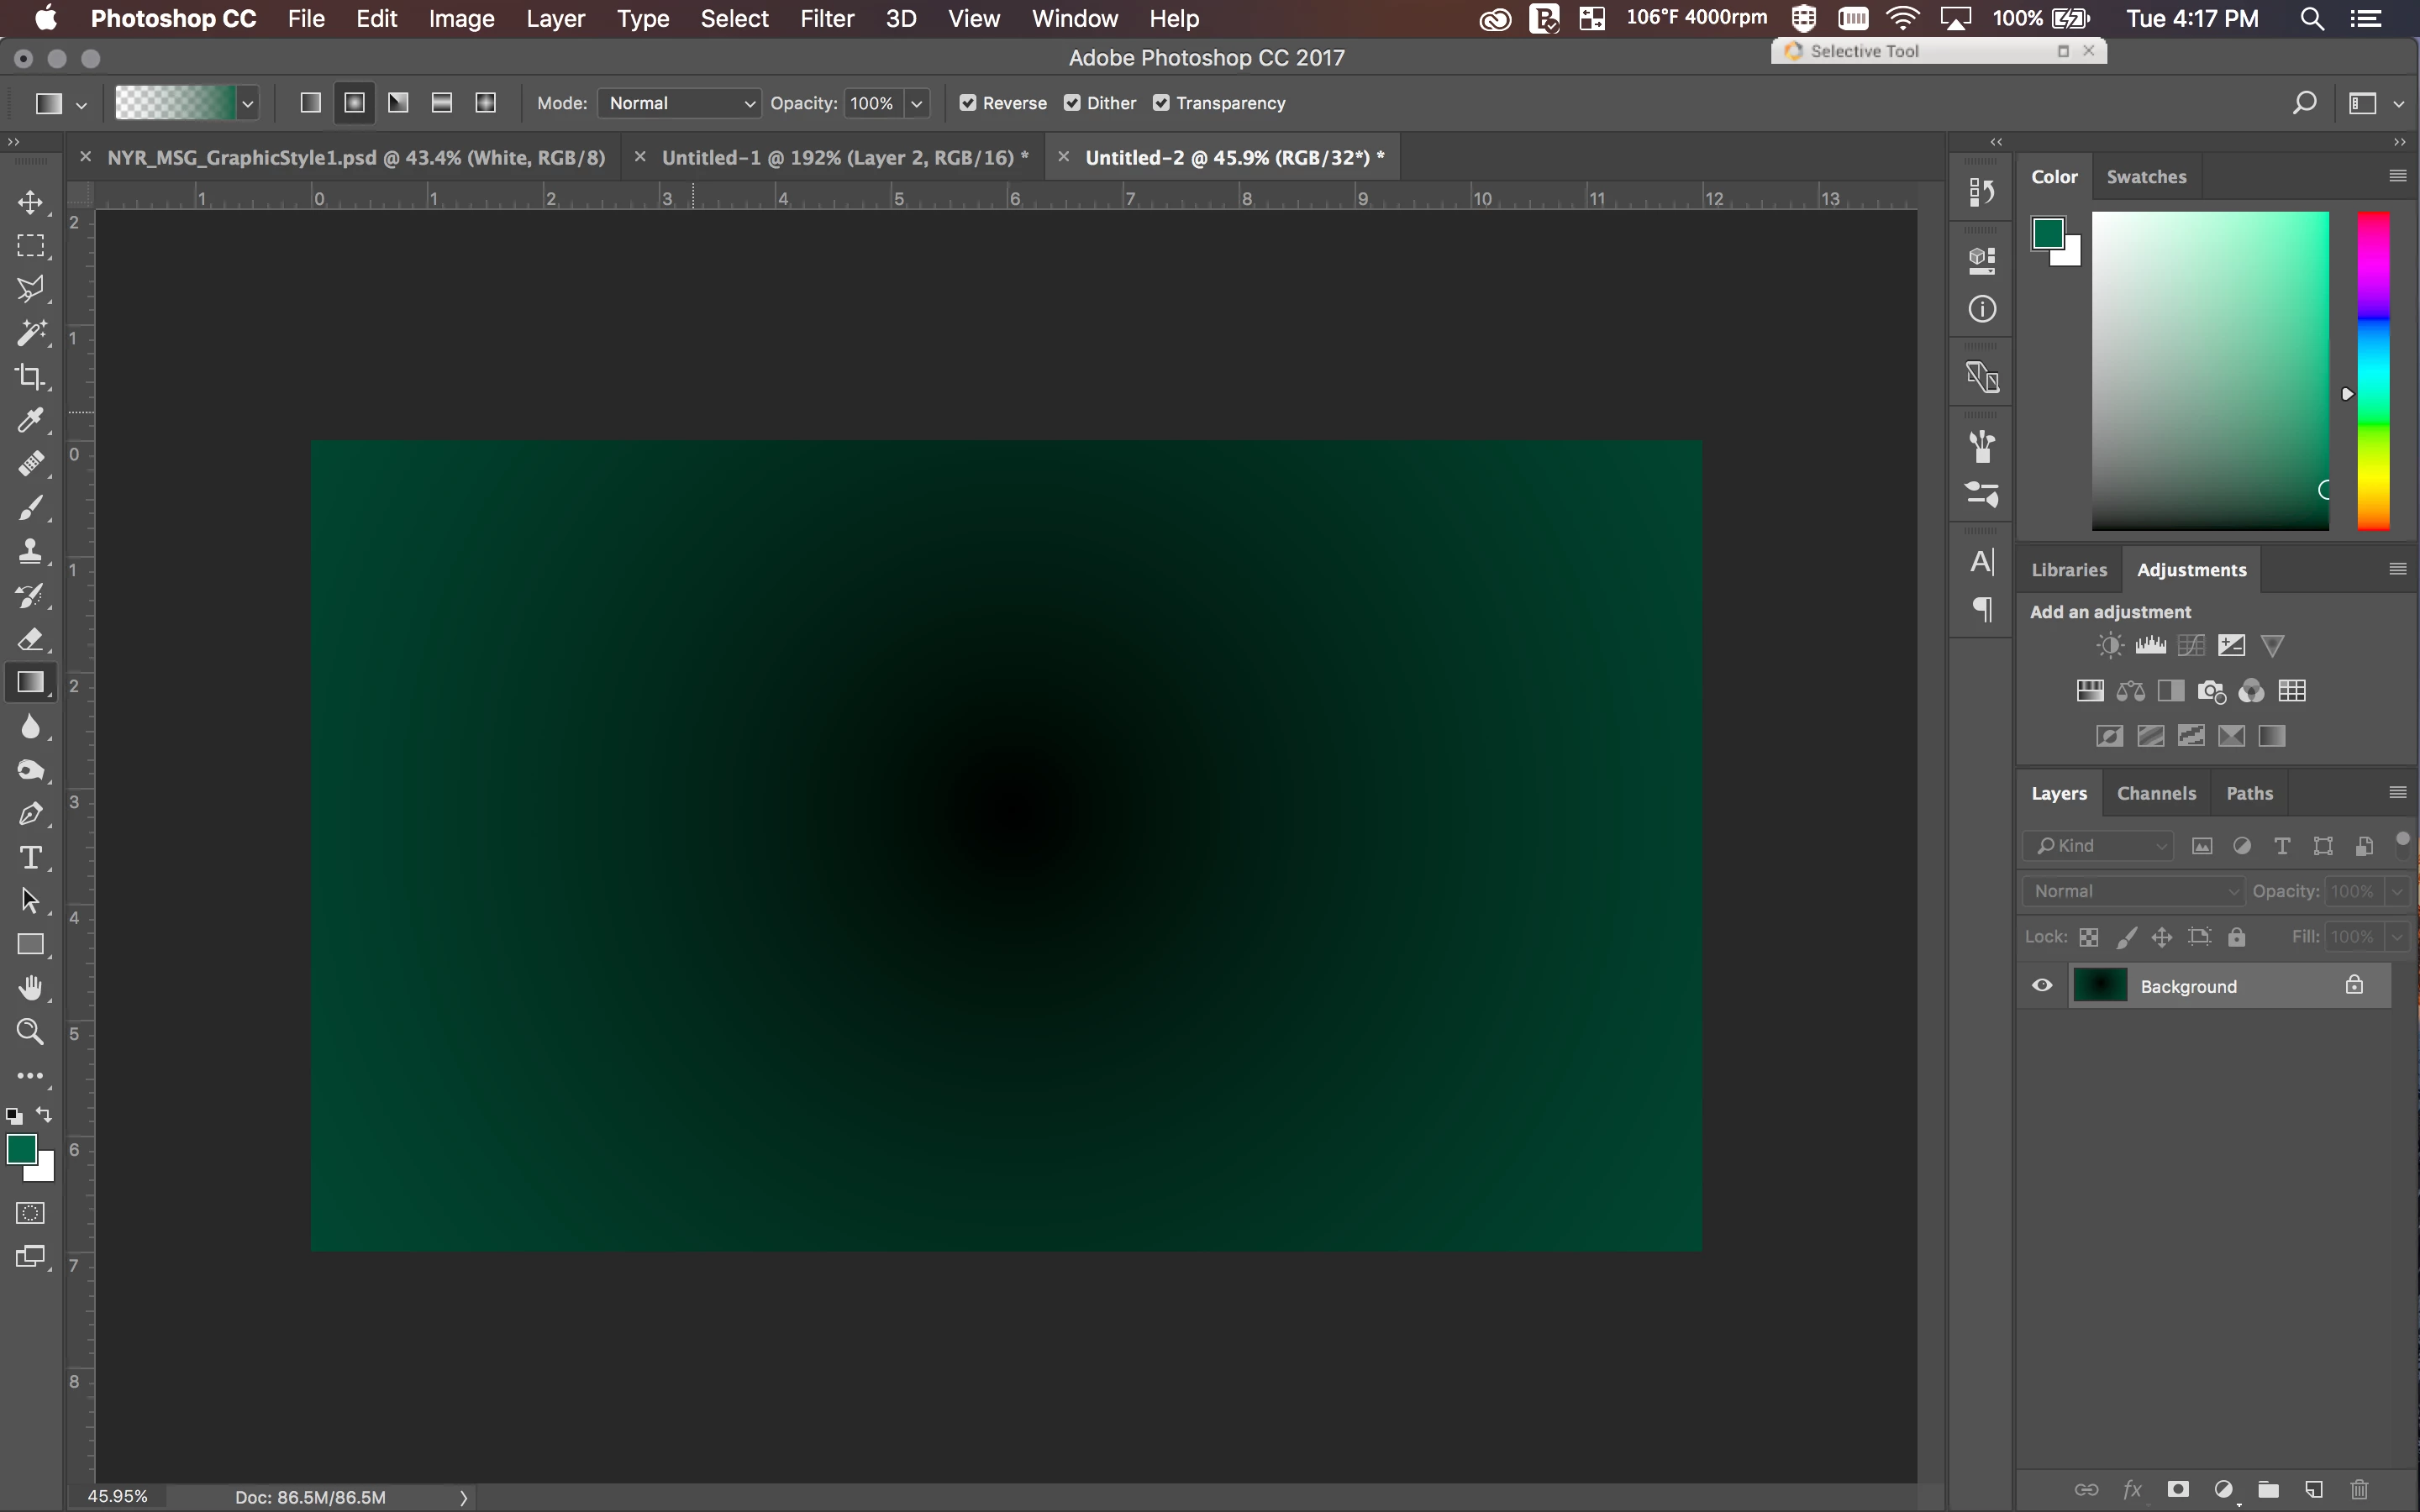The image size is (2420, 1512).
Task: Select the Zoom tool
Action: pos(30,1032)
